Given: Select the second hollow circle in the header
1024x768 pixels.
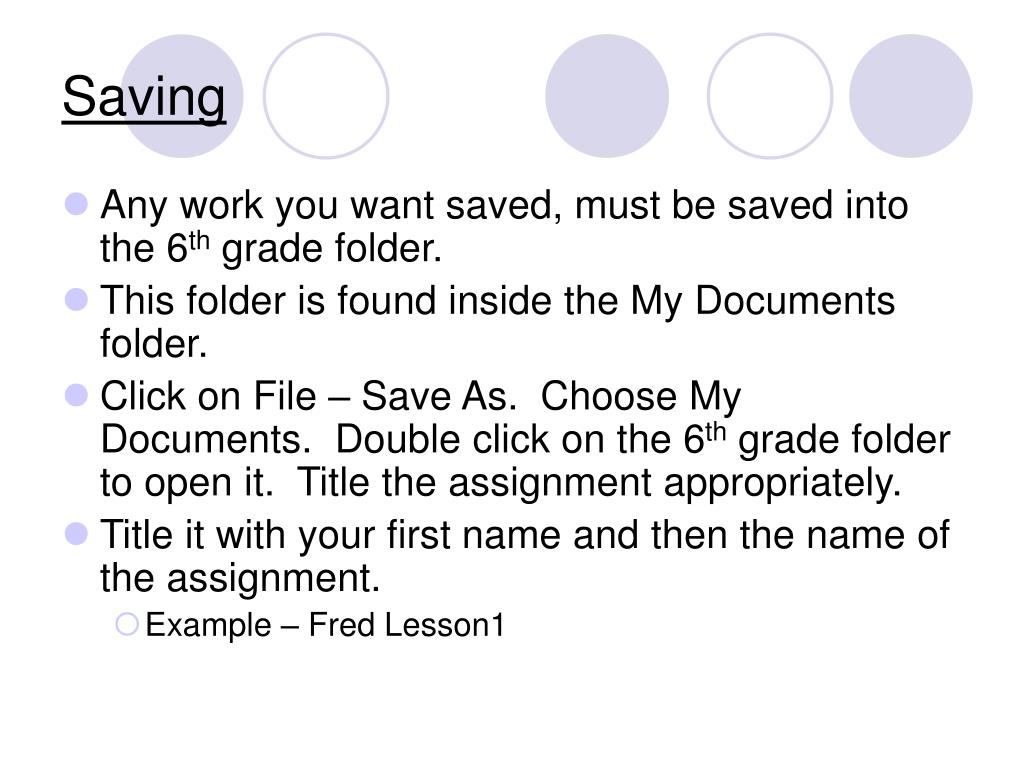Looking at the screenshot, I should [327, 96].
